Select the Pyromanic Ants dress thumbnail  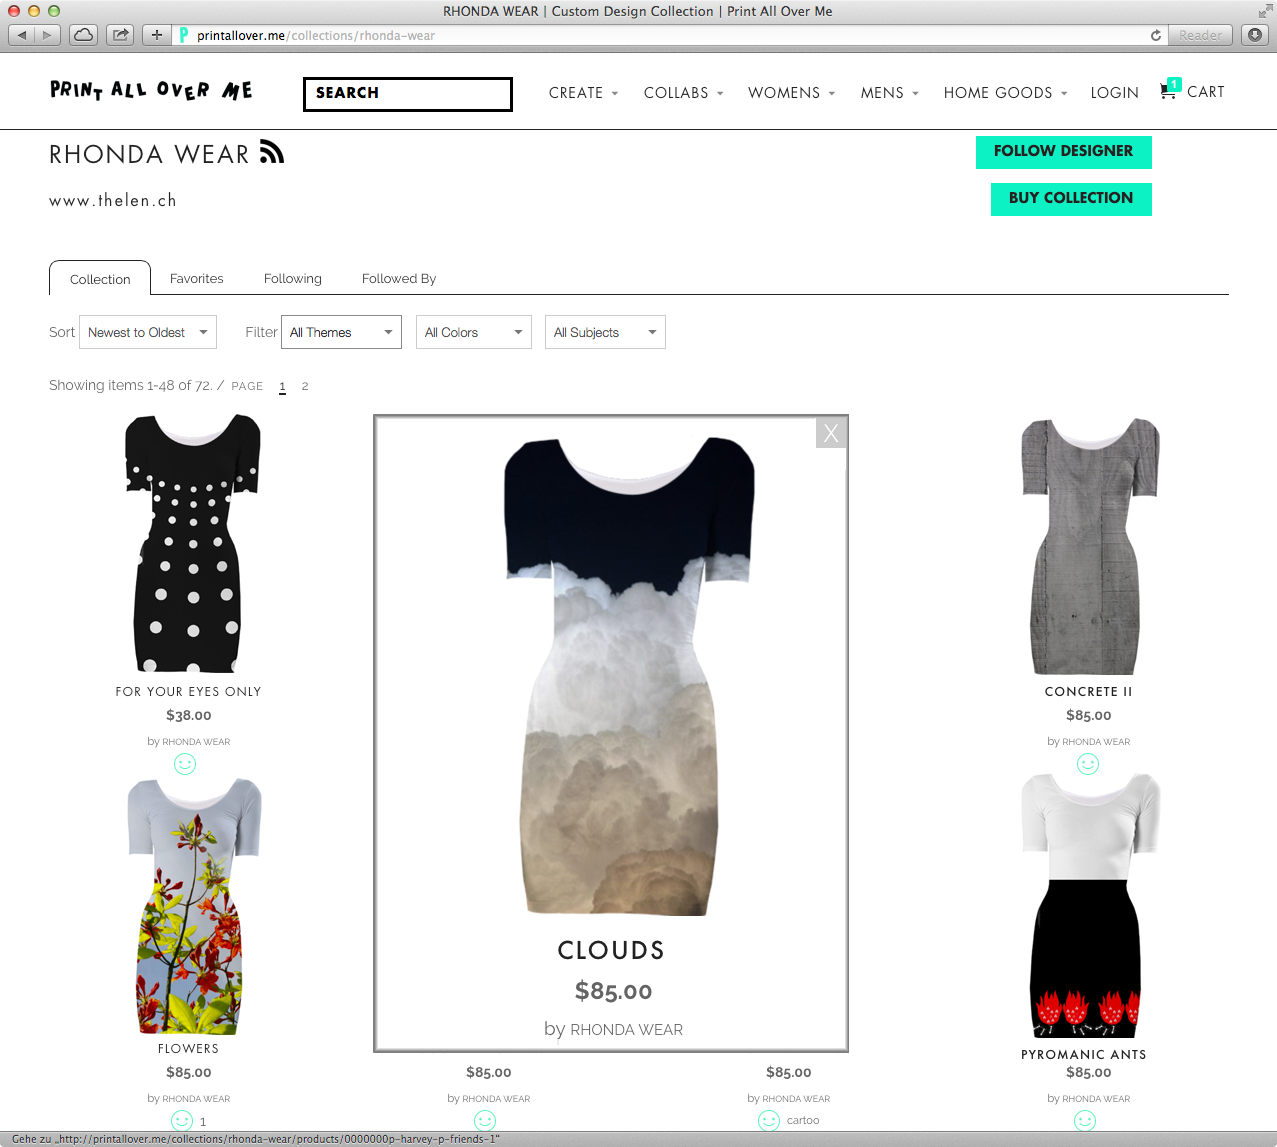(x=1087, y=905)
